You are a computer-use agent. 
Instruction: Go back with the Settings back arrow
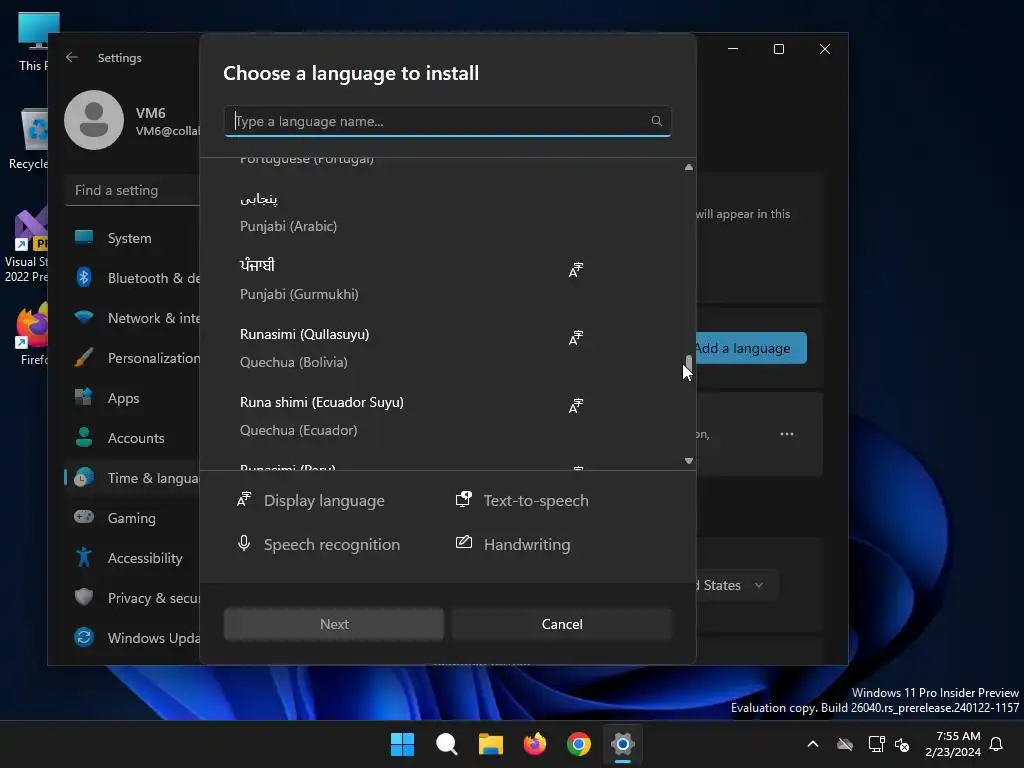coord(72,57)
